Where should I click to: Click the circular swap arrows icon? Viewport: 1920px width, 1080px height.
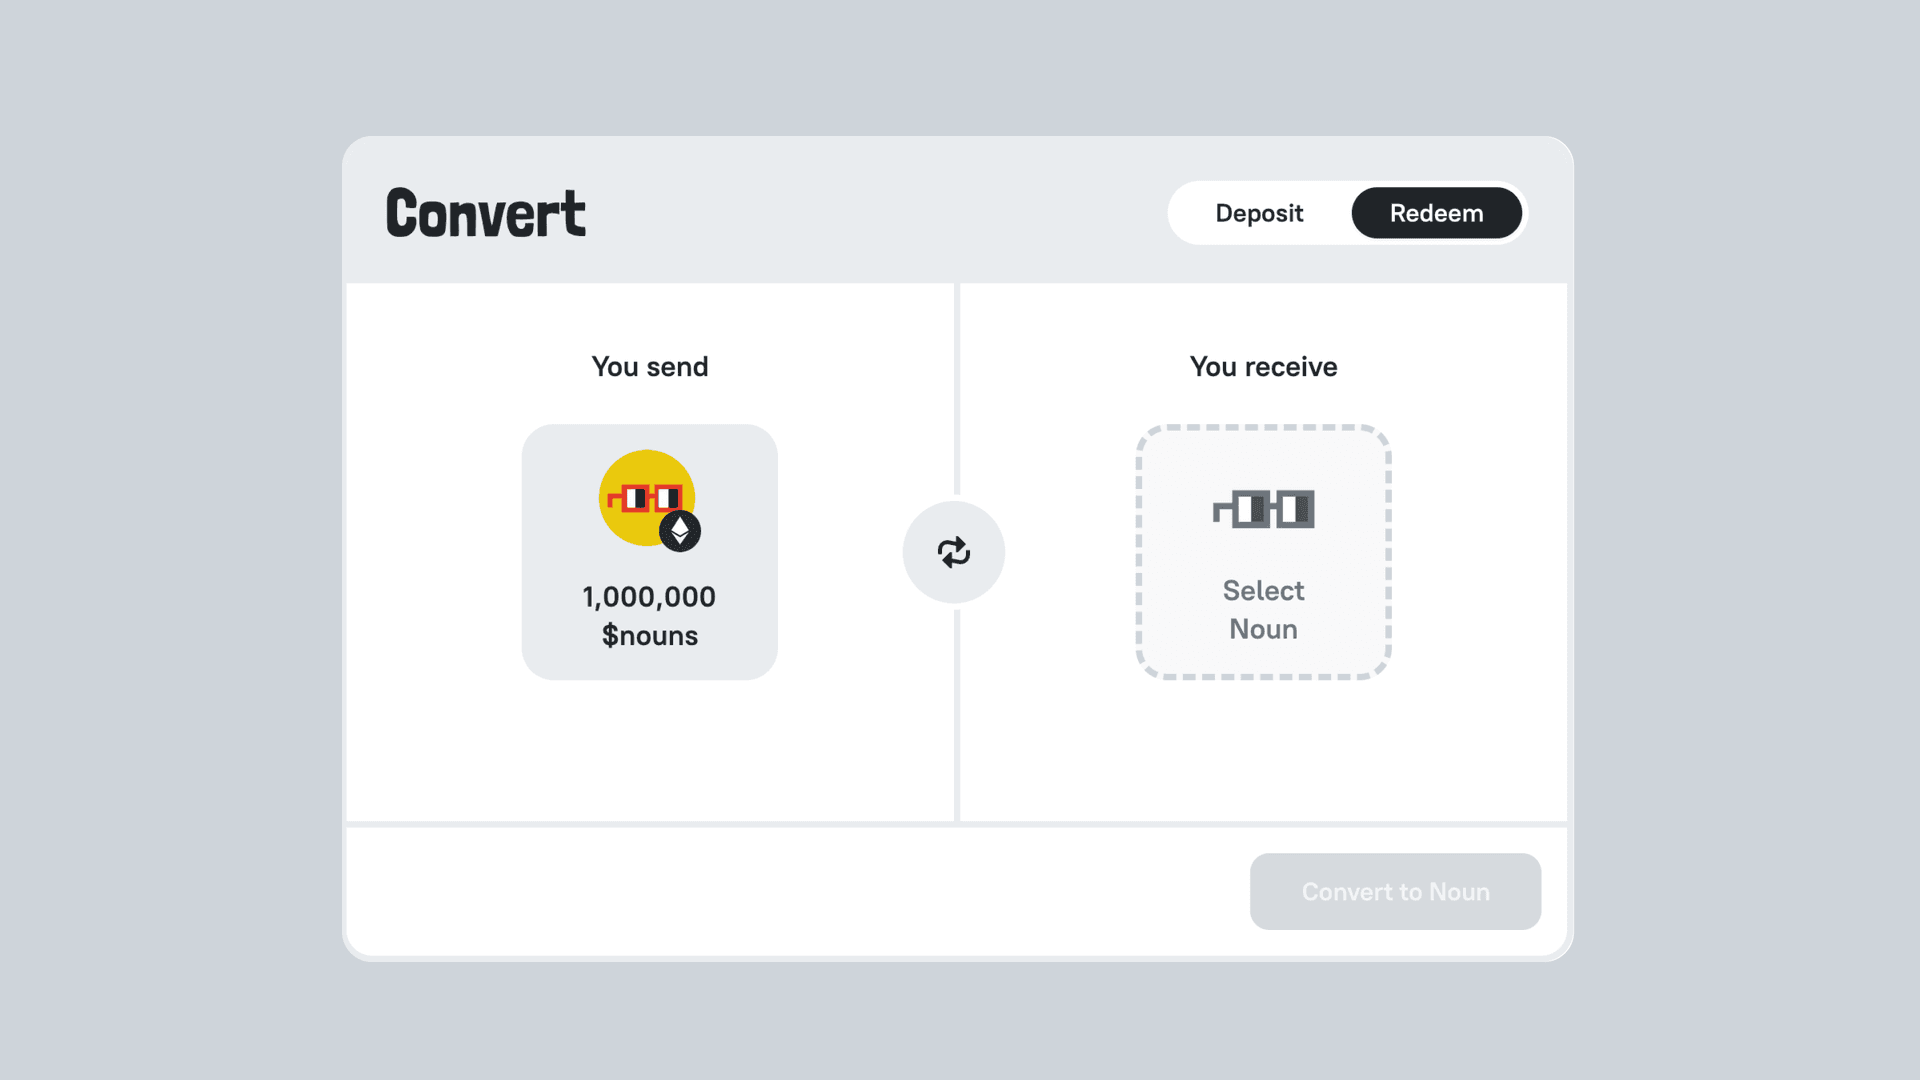click(953, 552)
